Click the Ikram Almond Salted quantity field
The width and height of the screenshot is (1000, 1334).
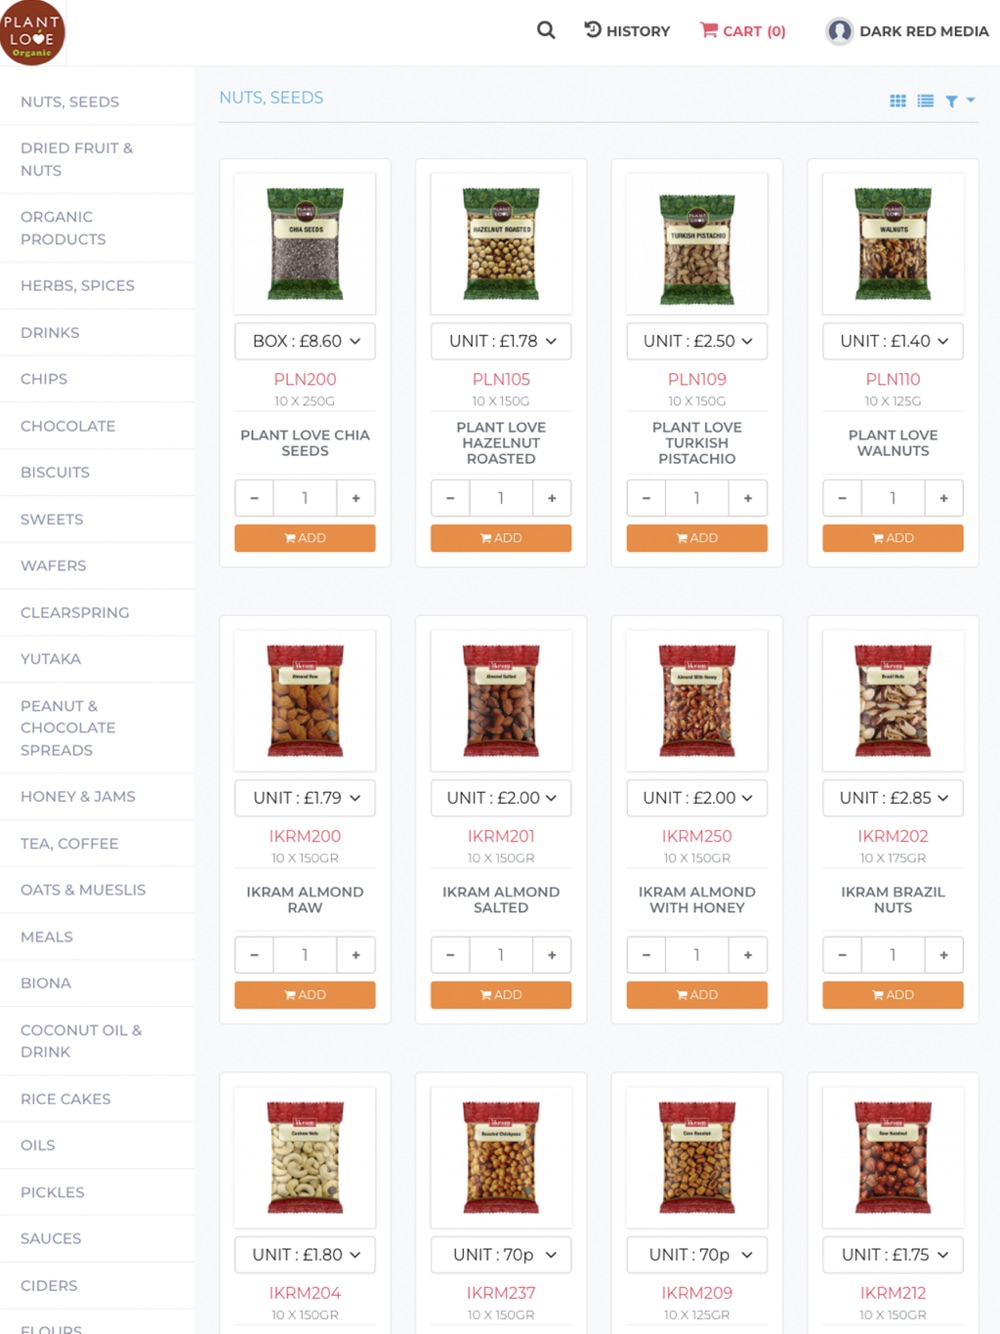pyautogui.click(x=501, y=955)
